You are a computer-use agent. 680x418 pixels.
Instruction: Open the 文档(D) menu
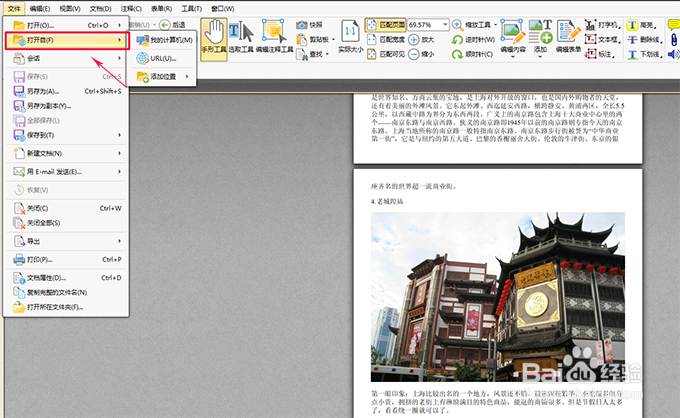100,8
